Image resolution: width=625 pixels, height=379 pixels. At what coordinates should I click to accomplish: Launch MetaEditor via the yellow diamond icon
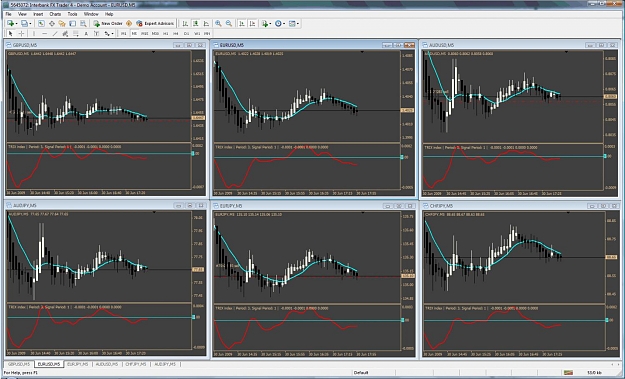pyautogui.click(x=129, y=24)
